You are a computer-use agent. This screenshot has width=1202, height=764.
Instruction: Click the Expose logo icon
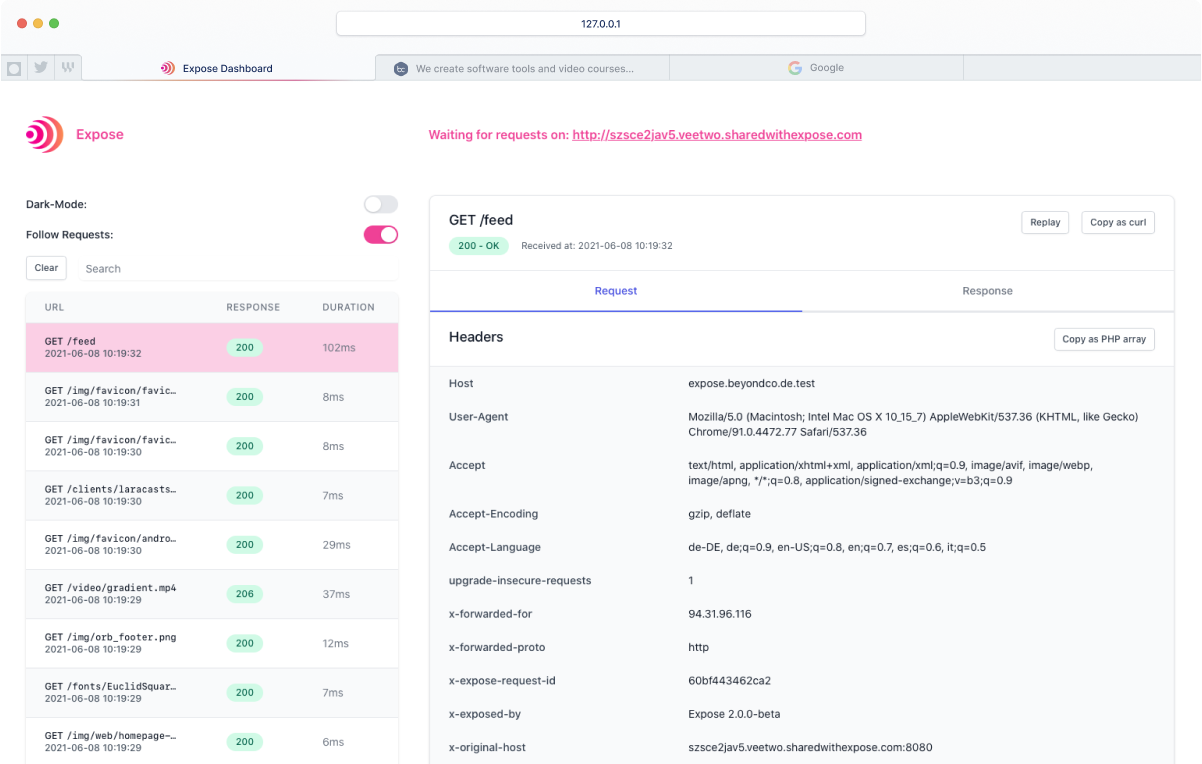click(x=44, y=134)
